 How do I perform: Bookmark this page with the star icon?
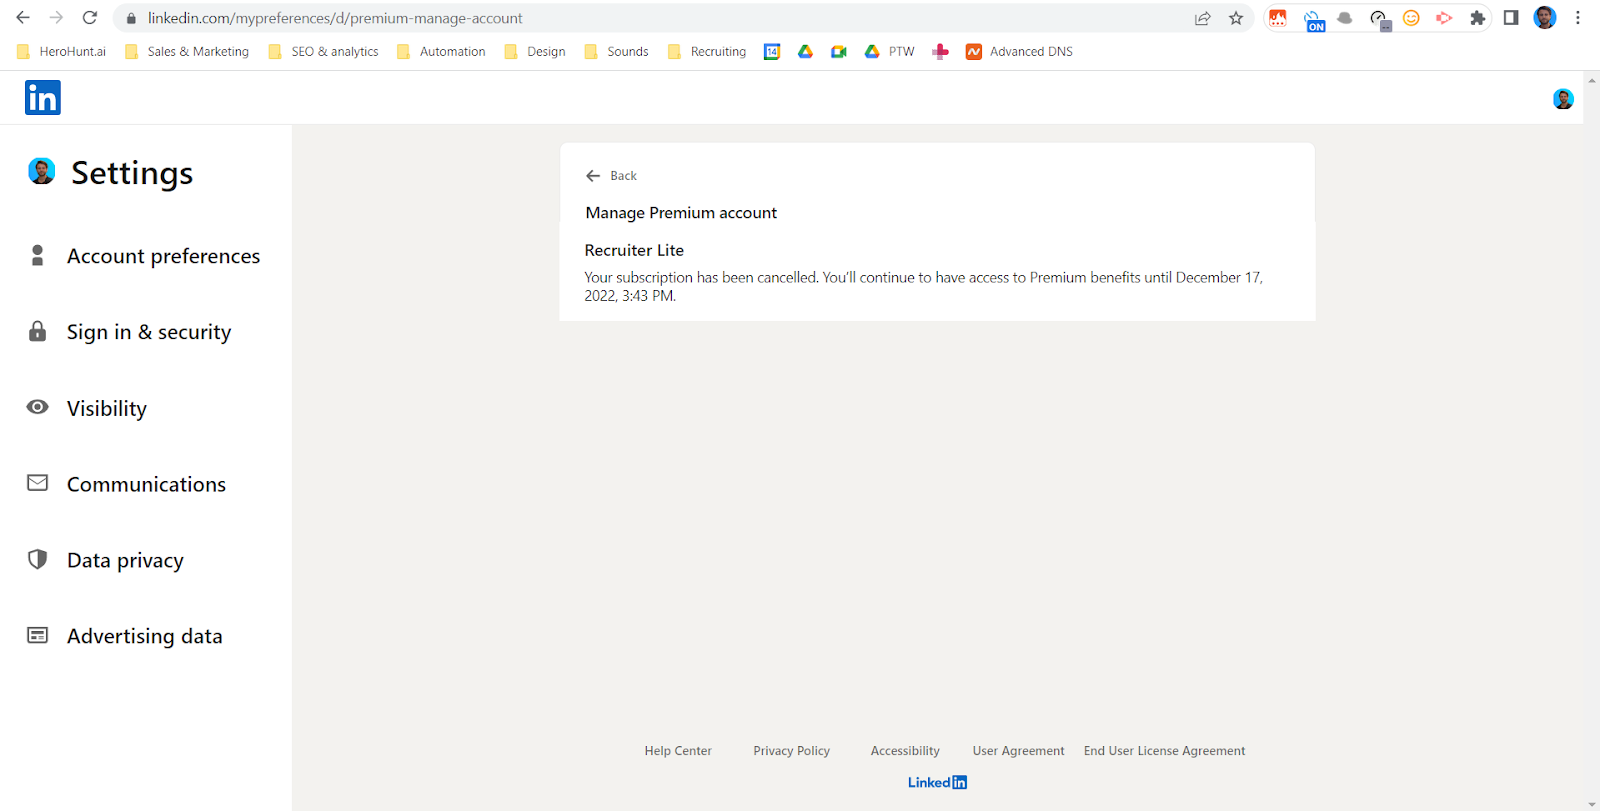1236,18
